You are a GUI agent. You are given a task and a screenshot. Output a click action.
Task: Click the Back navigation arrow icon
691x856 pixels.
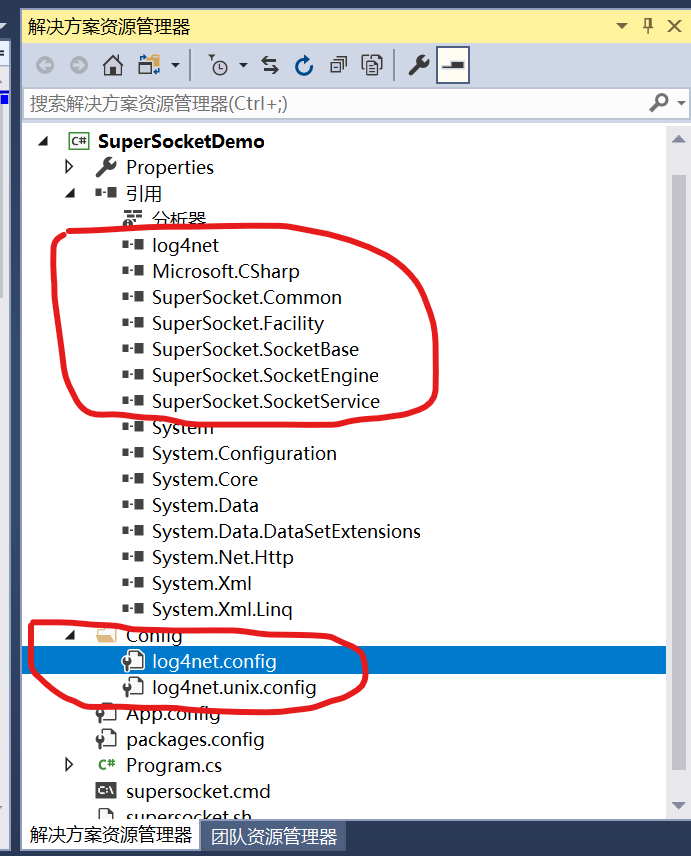[46, 64]
